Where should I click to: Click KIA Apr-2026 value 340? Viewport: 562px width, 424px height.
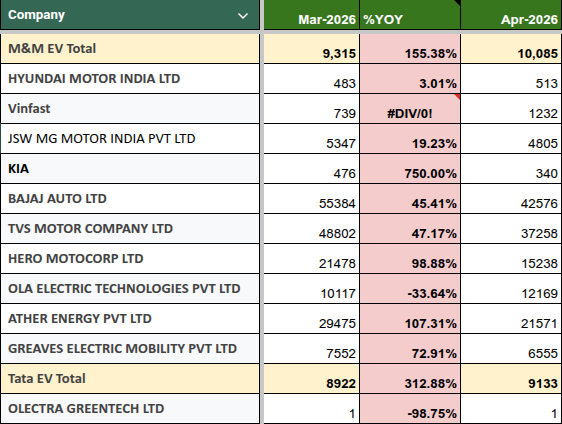tap(511, 169)
